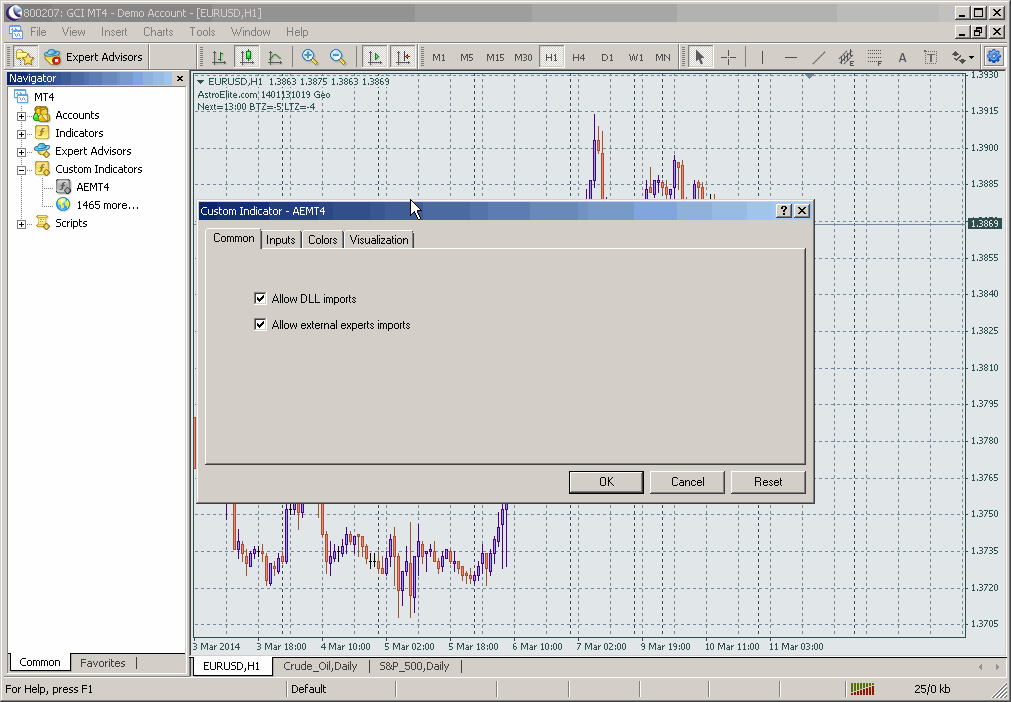Viewport: 1011px width, 702px height.
Task: Select the AEMT4 custom indicator
Action: (92, 187)
